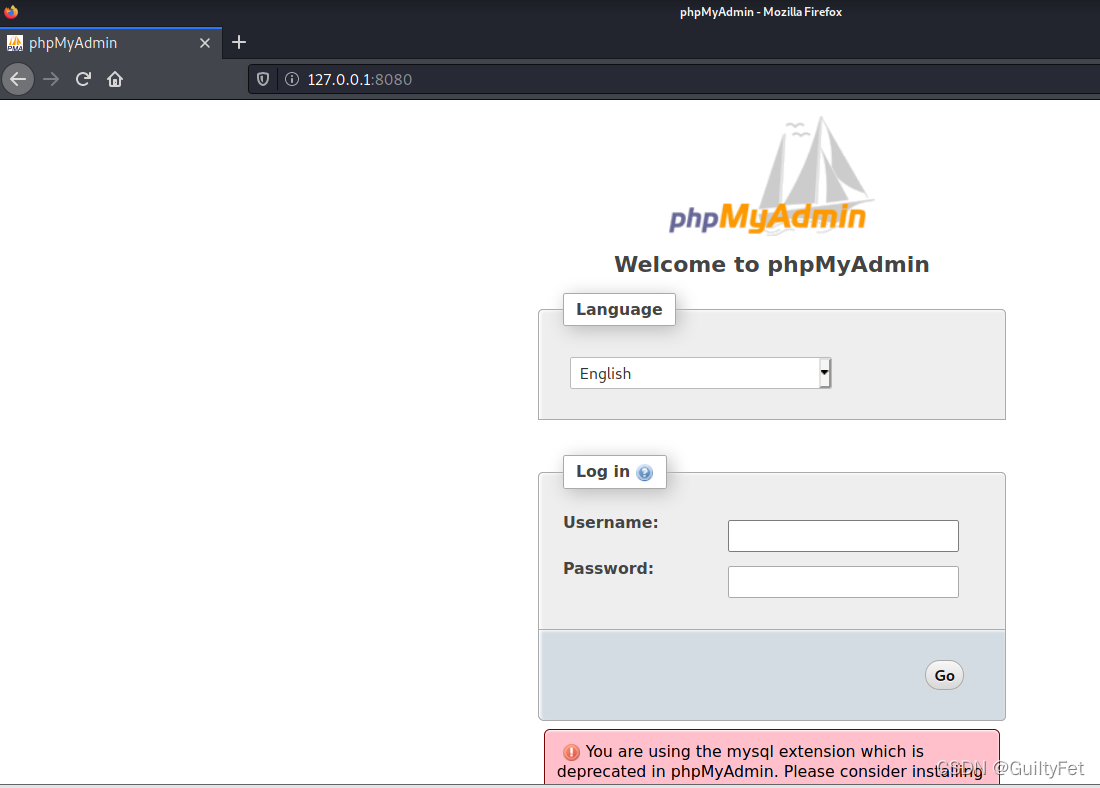
Task: Open the English language dropdown
Action: [x=700, y=373]
